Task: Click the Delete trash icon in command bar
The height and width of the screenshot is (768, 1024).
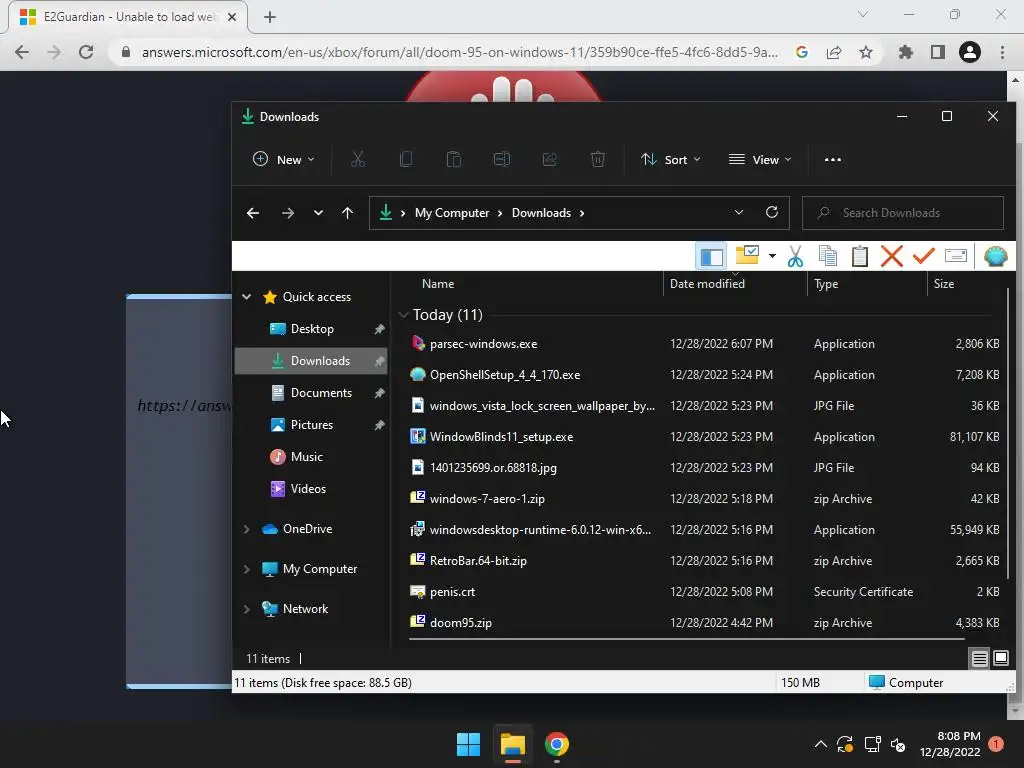Action: 598,159
